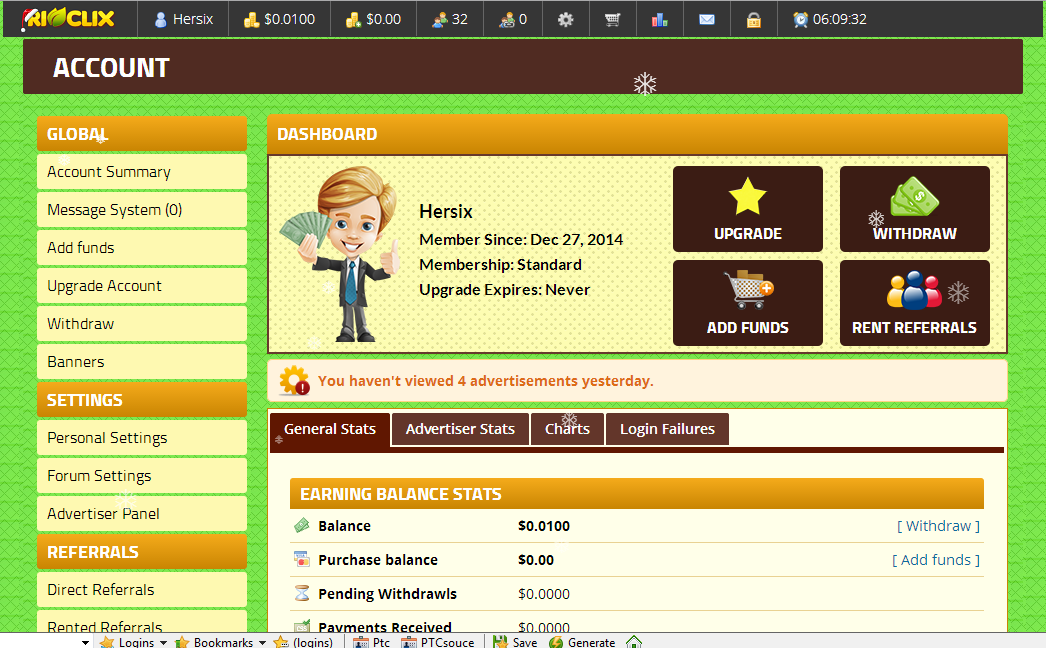This screenshot has width=1046, height=648.
Task: Click the Save button in bookmarks bar
Action: click(515, 642)
